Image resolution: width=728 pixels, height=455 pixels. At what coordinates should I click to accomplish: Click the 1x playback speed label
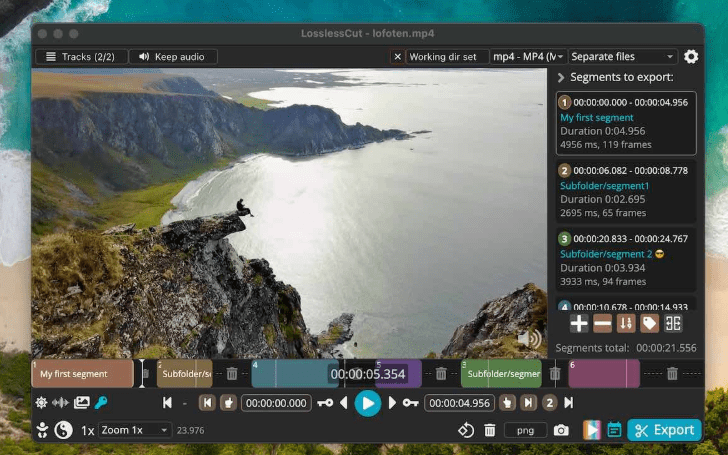point(88,431)
